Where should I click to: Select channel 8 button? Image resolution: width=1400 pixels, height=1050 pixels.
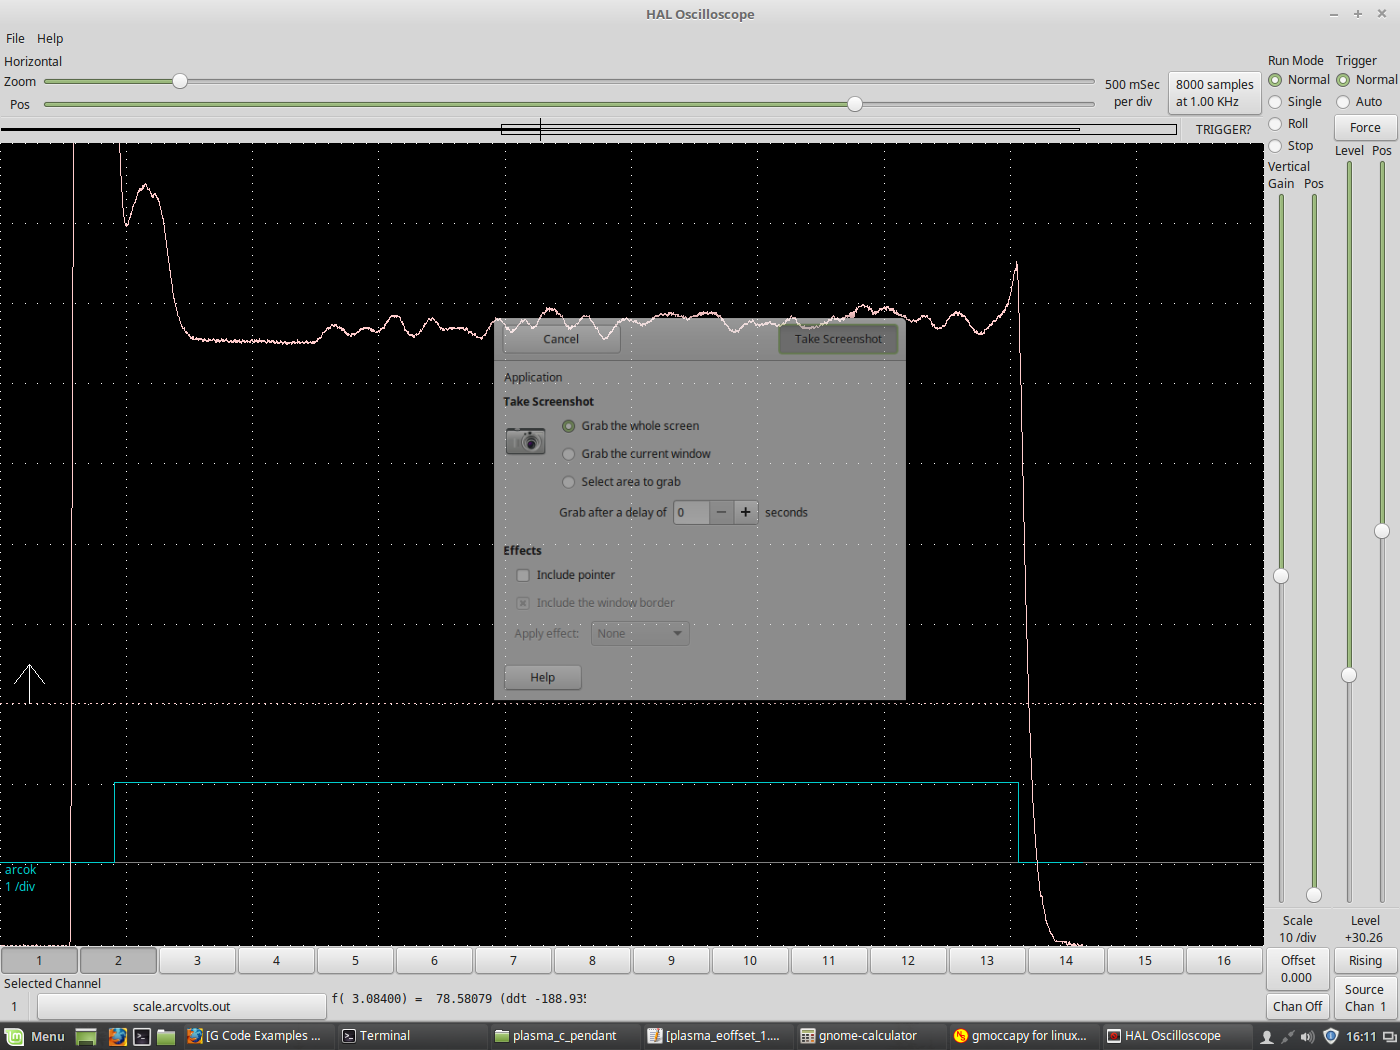click(x=592, y=961)
